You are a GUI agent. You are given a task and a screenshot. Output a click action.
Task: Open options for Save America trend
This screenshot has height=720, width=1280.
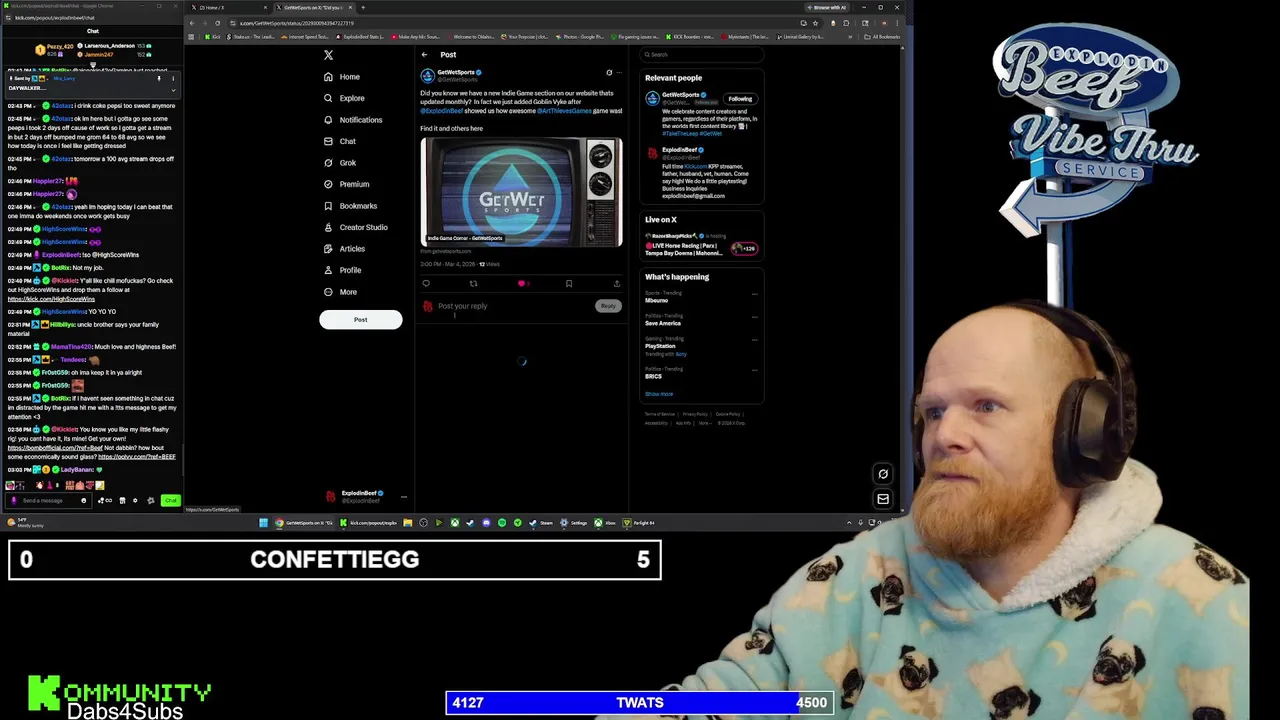coord(754,317)
